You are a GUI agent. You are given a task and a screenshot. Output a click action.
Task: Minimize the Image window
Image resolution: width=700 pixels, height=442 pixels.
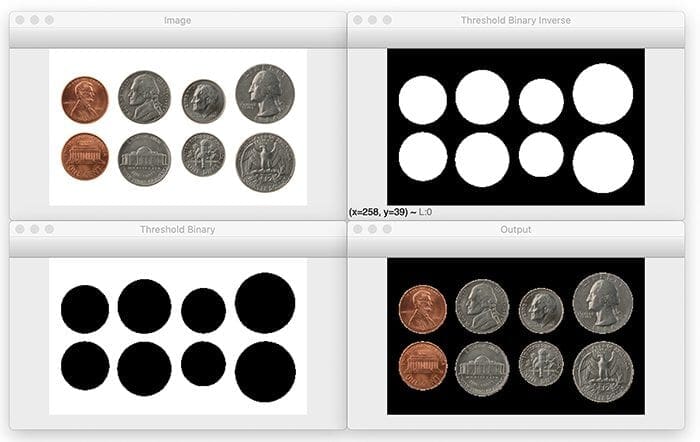pyautogui.click(x=35, y=20)
